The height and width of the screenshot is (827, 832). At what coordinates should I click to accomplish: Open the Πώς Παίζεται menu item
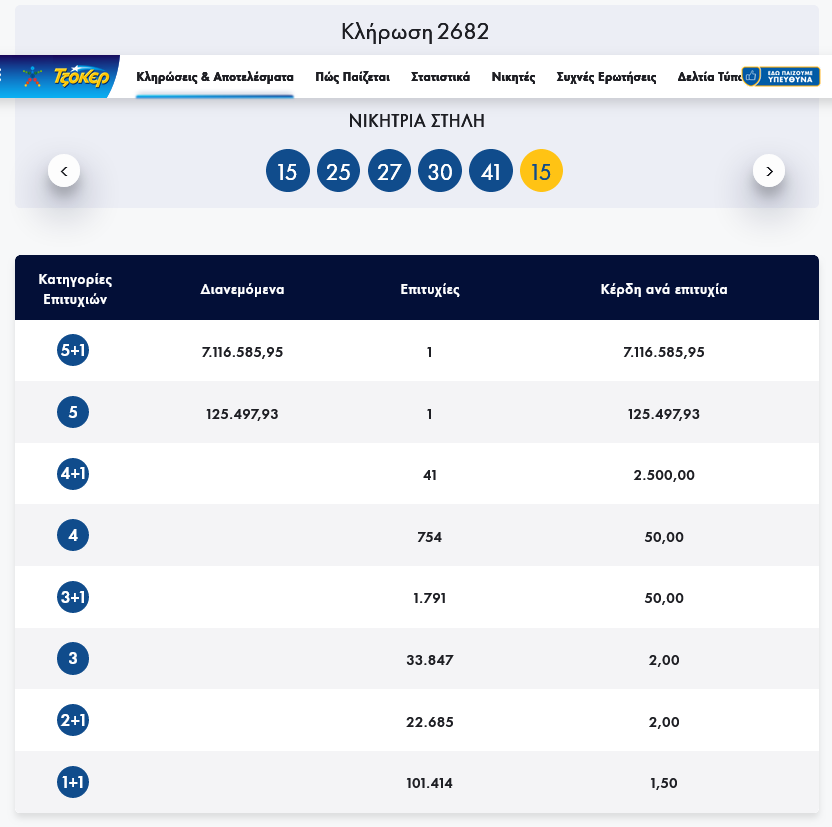(x=352, y=77)
